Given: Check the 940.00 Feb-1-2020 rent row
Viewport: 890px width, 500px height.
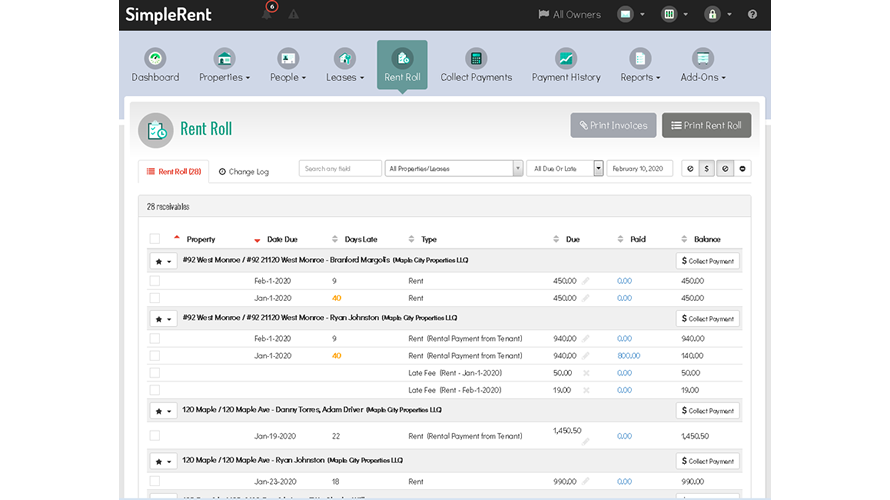Looking at the screenshot, I should tap(154, 339).
